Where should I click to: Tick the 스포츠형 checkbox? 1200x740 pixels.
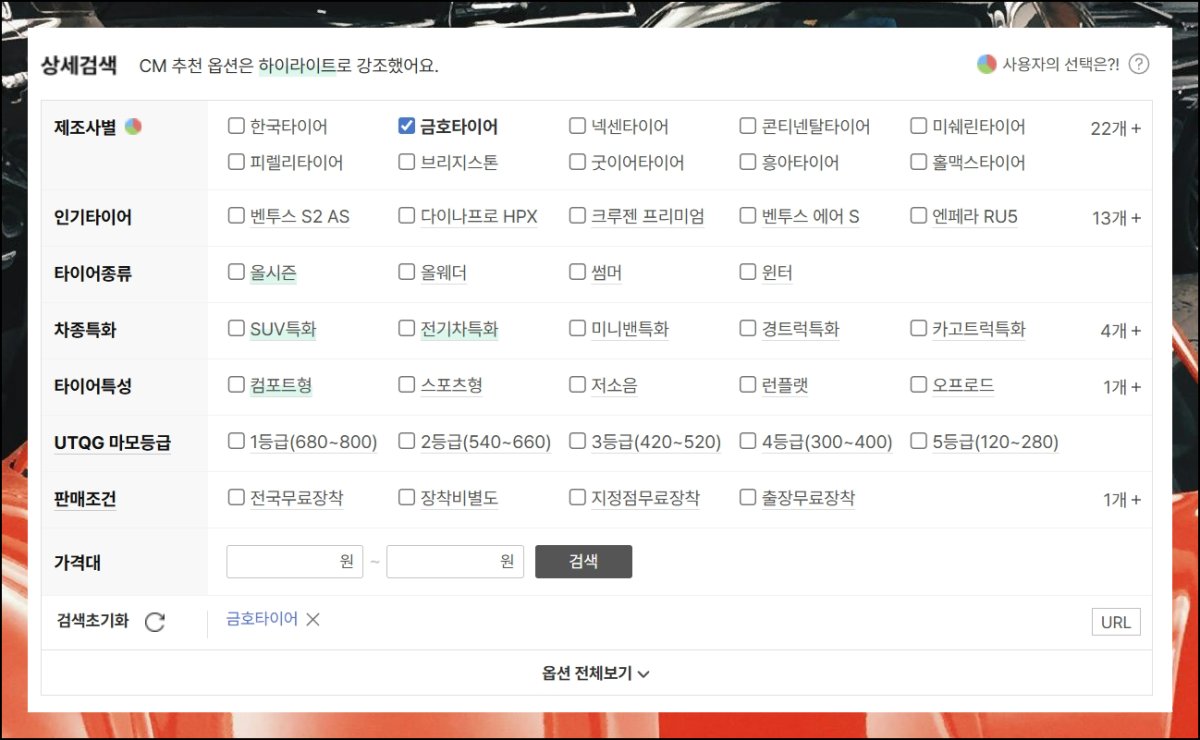coord(406,384)
